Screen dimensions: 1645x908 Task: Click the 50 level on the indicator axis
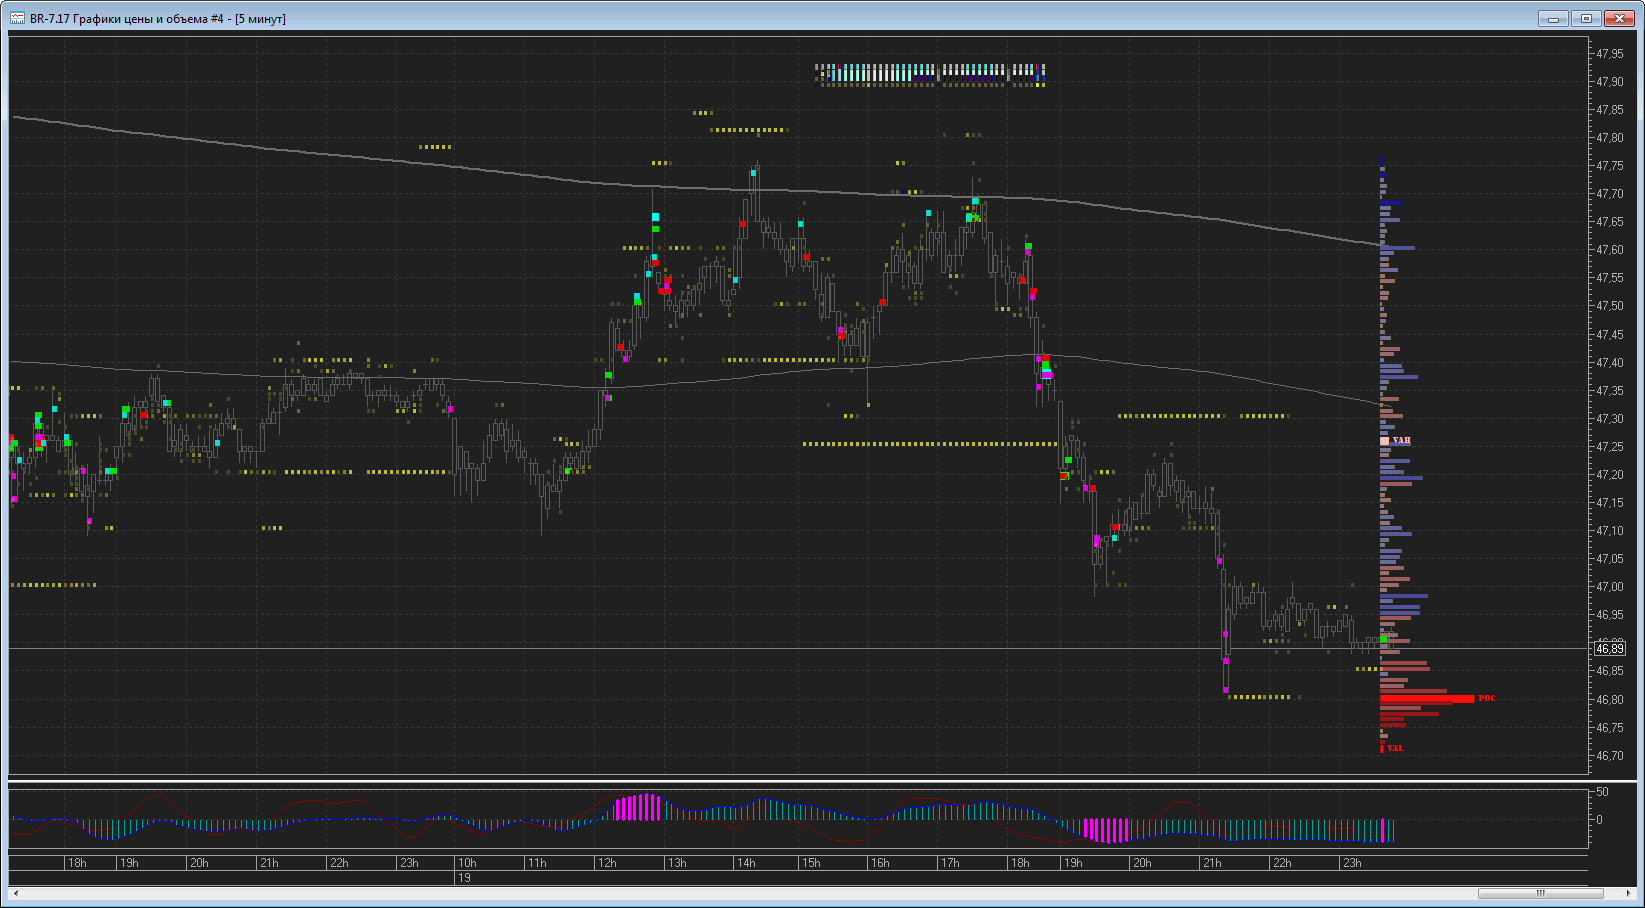1602,792
